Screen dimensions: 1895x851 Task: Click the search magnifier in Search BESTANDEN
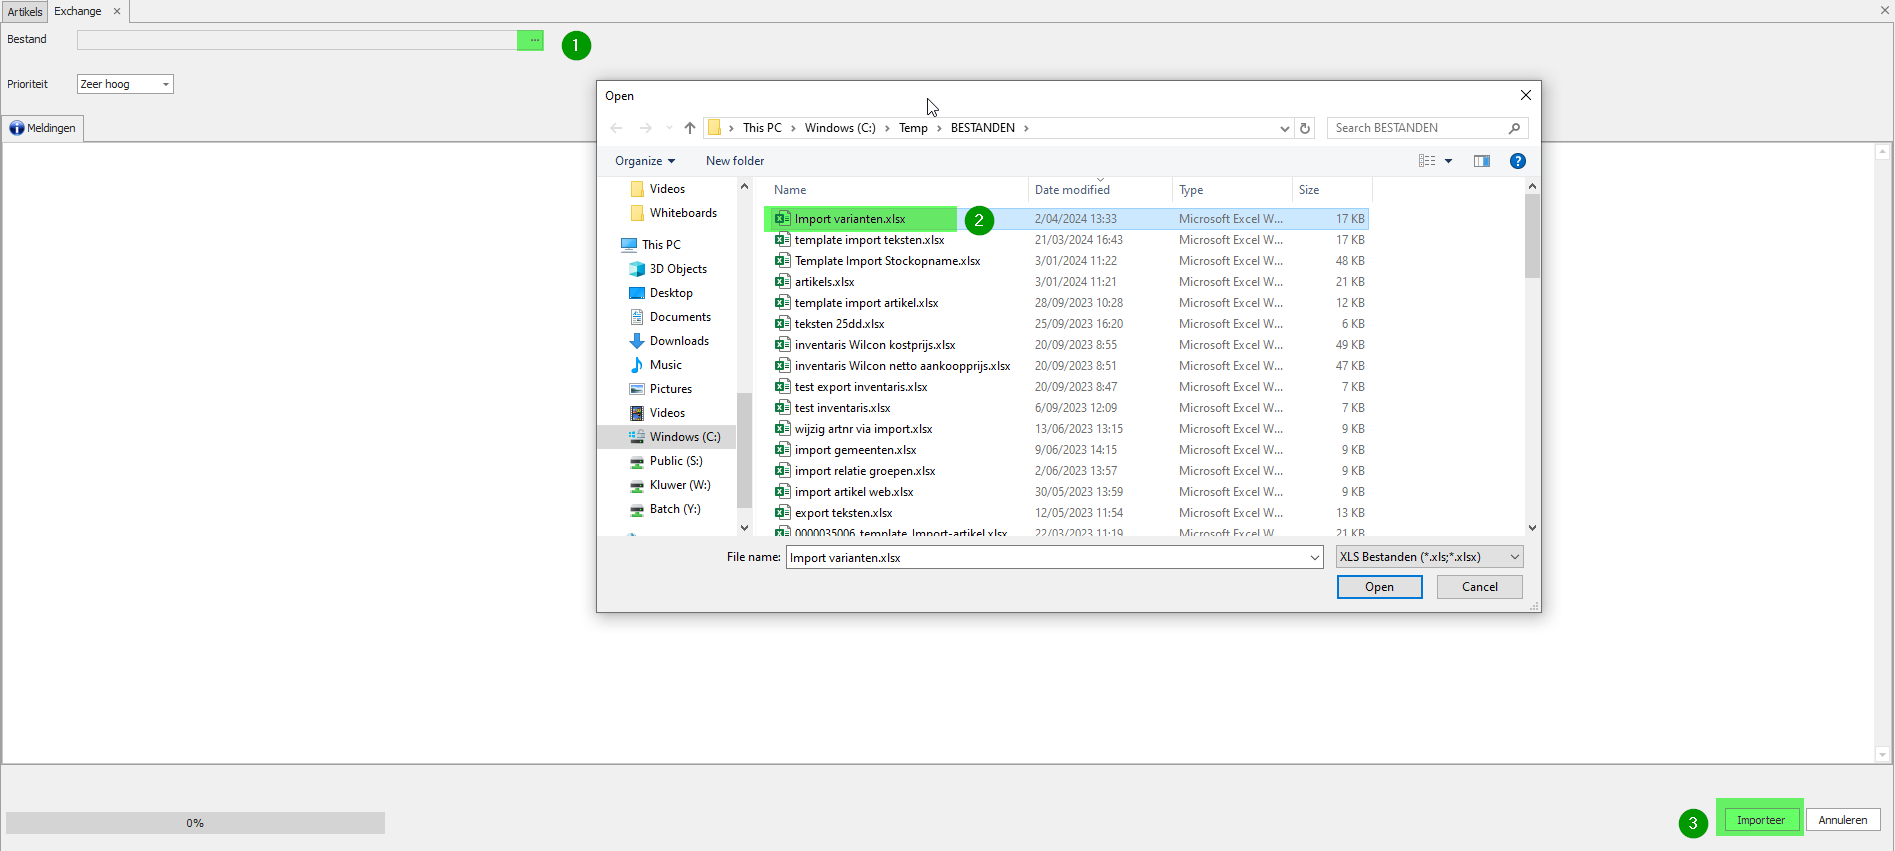coord(1514,128)
